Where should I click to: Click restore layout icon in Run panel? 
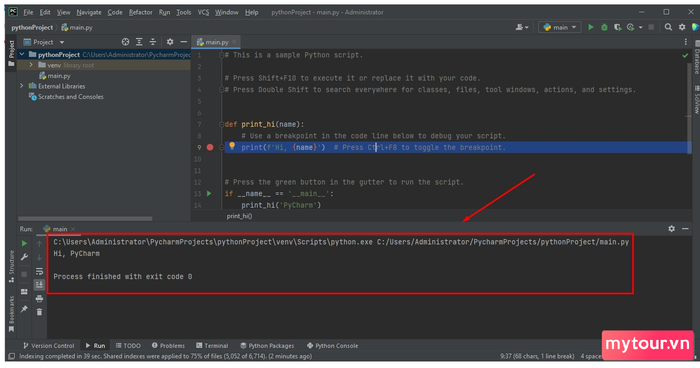[25, 292]
